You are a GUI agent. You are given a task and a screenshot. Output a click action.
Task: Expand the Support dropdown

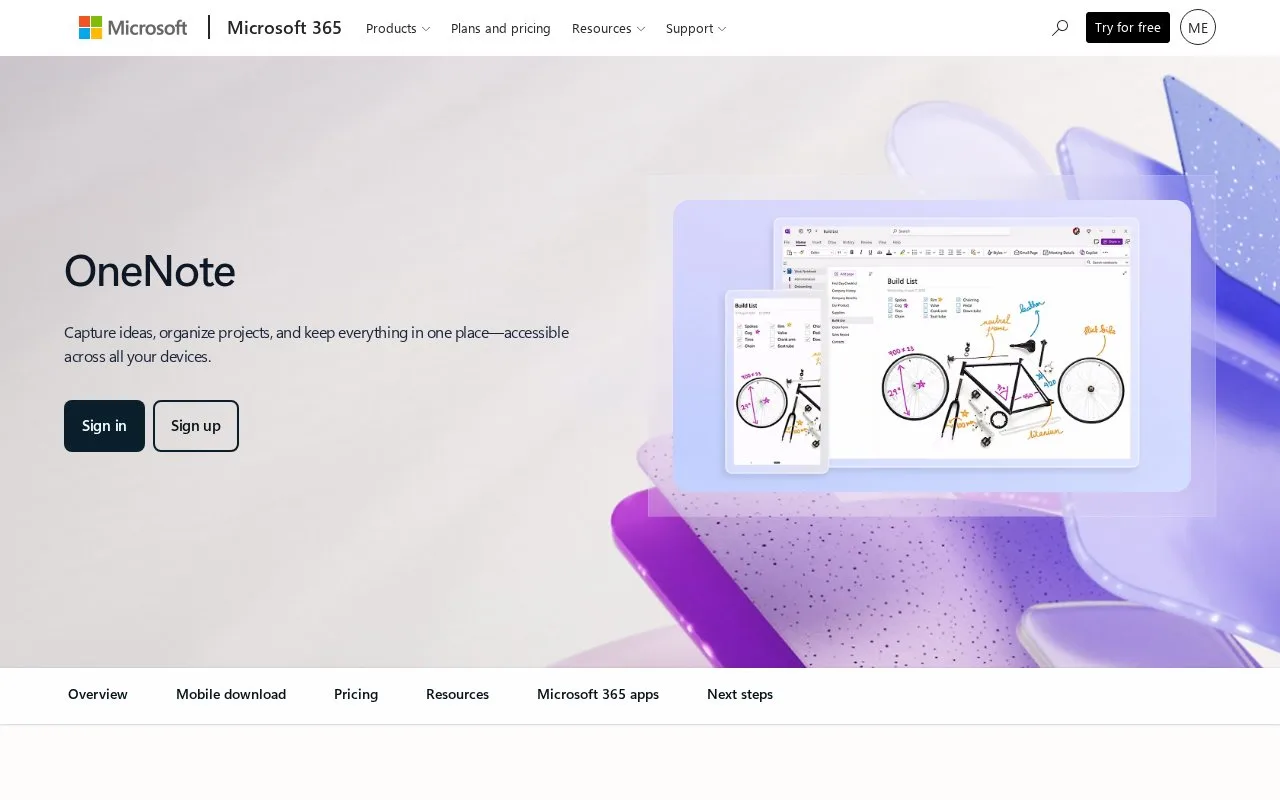coord(696,28)
